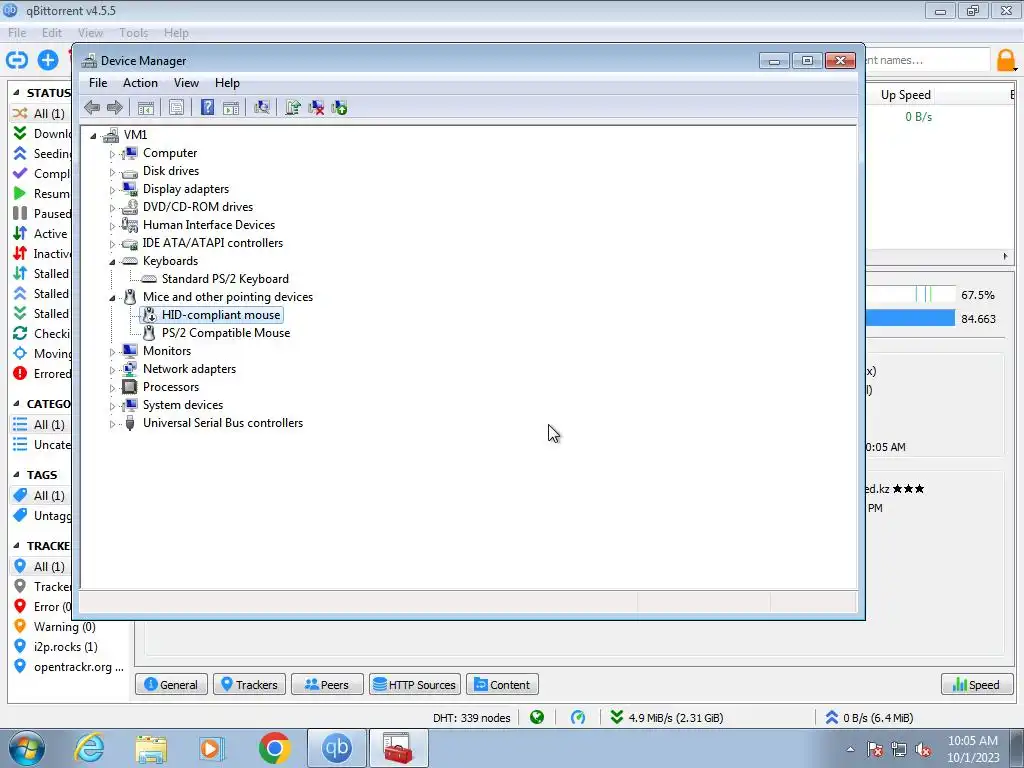Open the Device Manager View menu

(x=186, y=83)
